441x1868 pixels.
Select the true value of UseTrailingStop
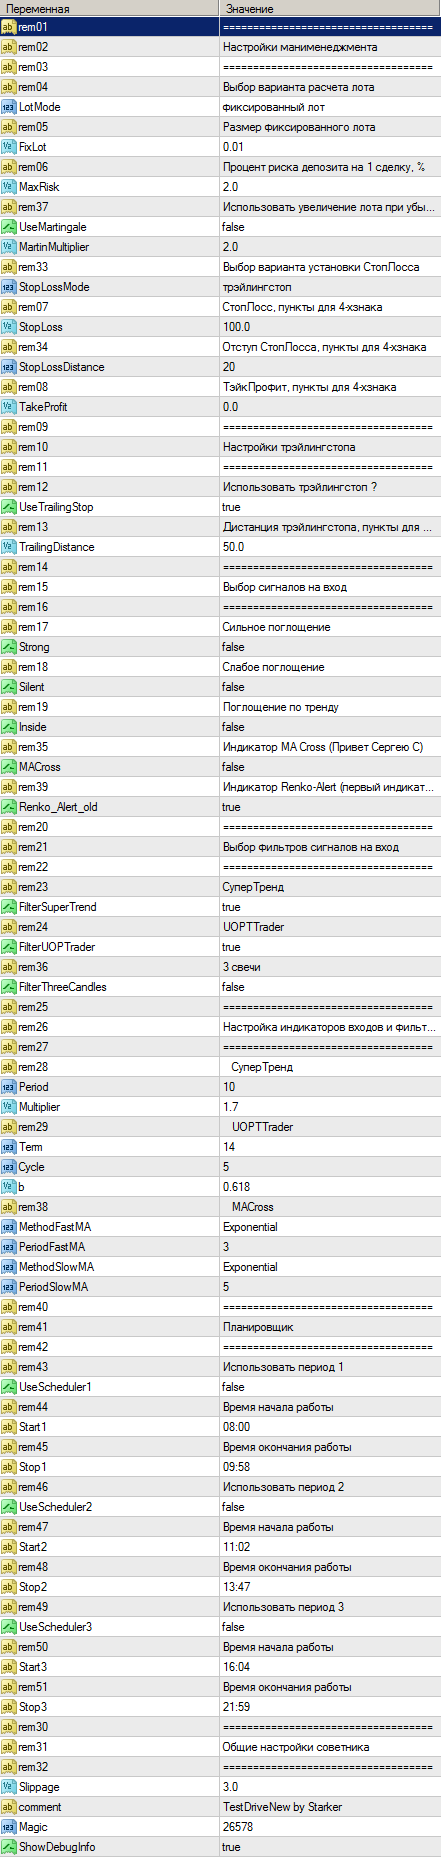(231, 507)
